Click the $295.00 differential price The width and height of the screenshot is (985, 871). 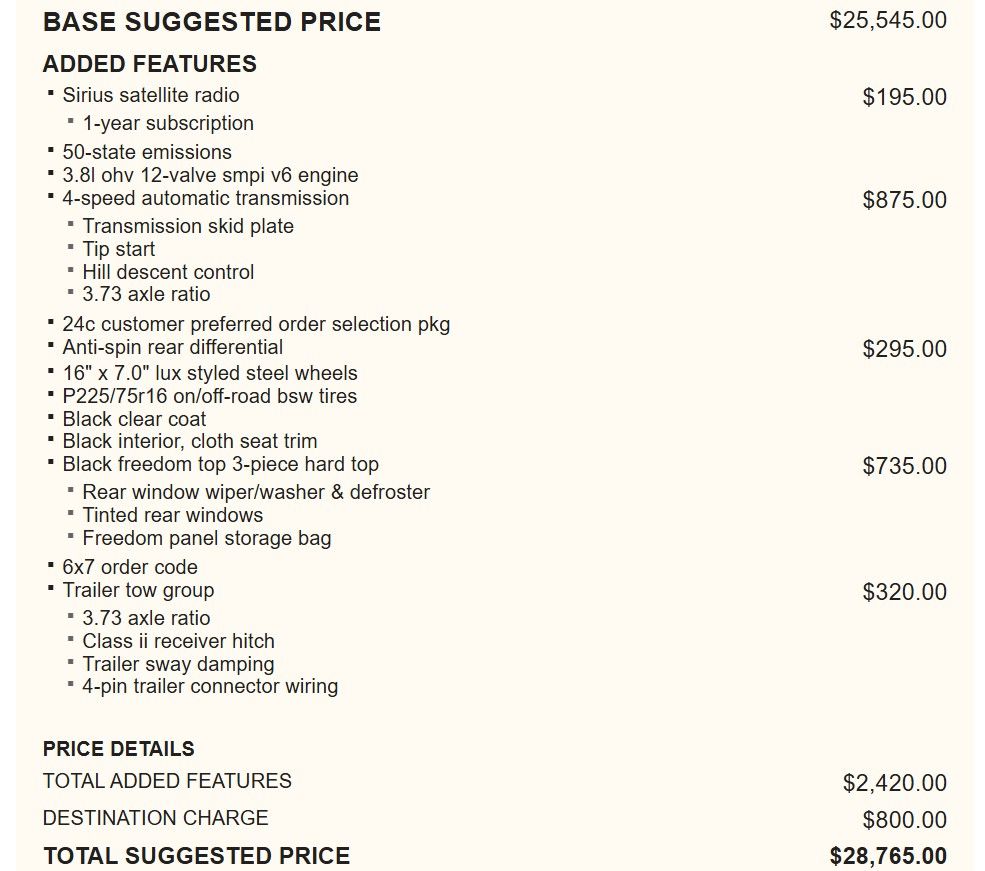click(904, 349)
